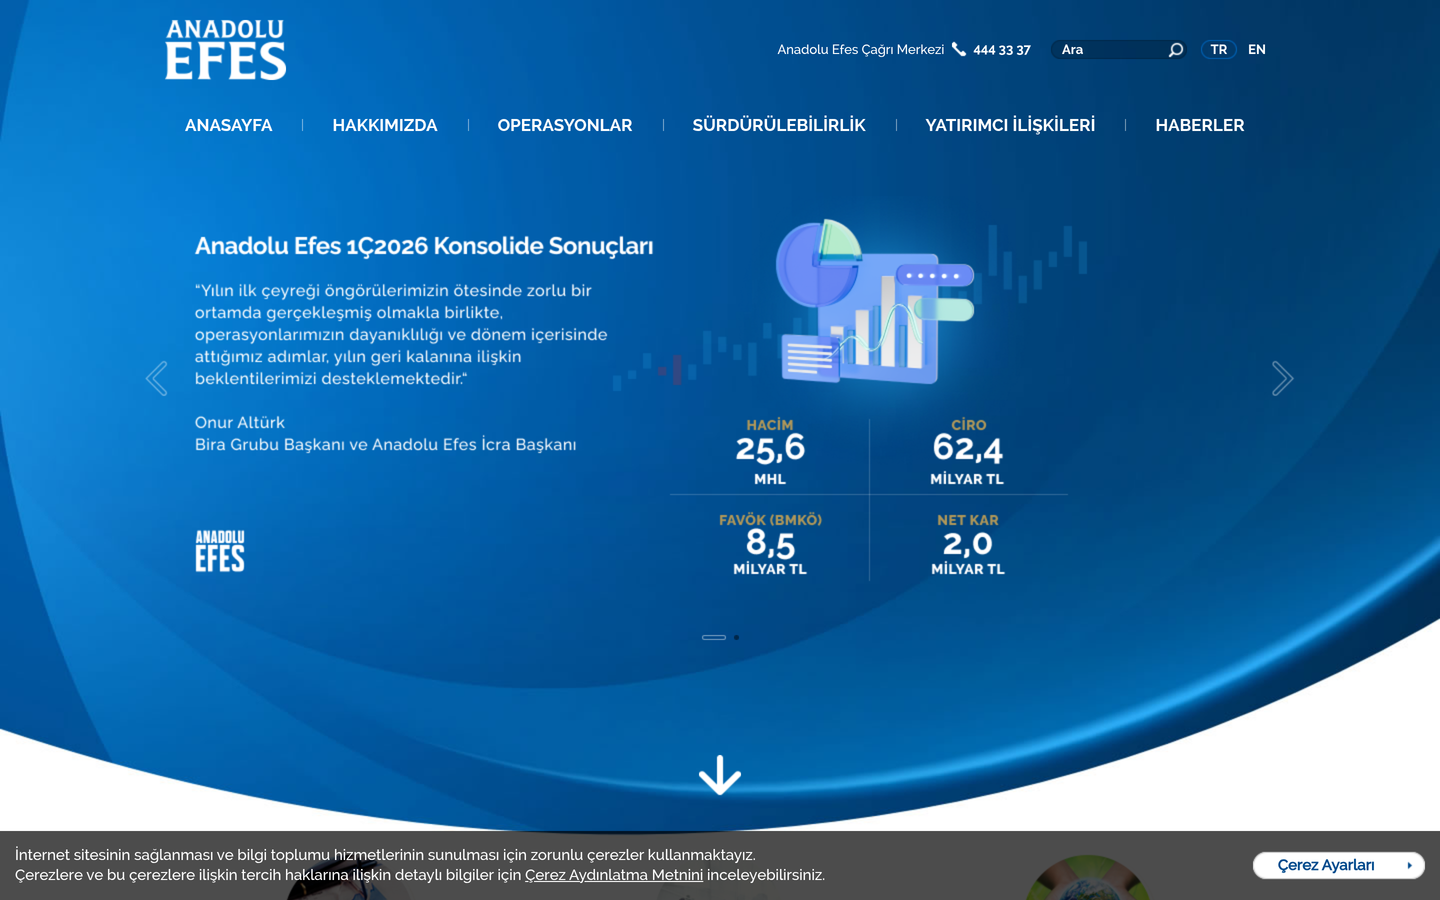
Task: Select the first slide indicator
Action: (x=714, y=637)
